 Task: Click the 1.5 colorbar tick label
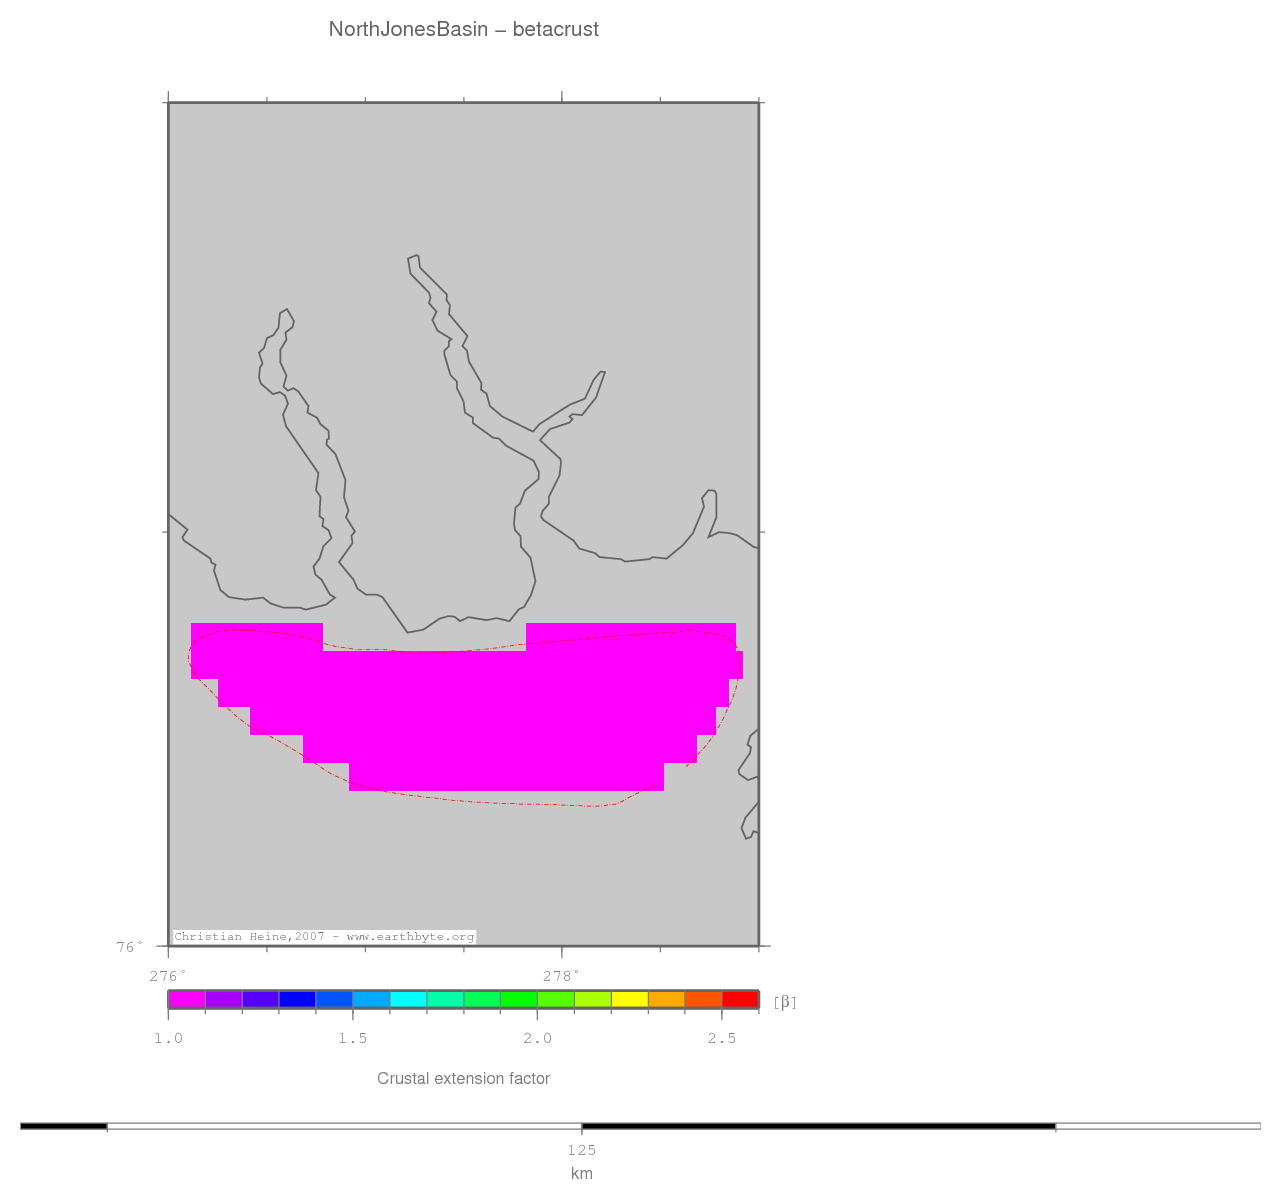tap(353, 1039)
